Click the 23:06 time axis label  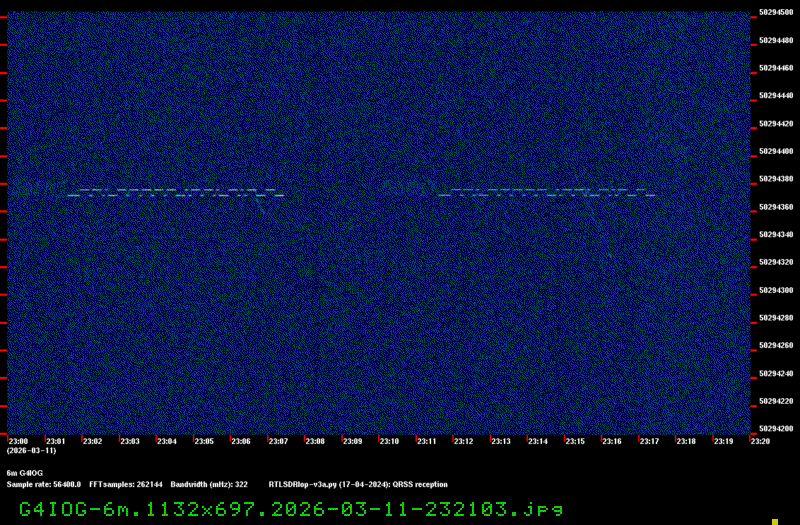(241, 441)
